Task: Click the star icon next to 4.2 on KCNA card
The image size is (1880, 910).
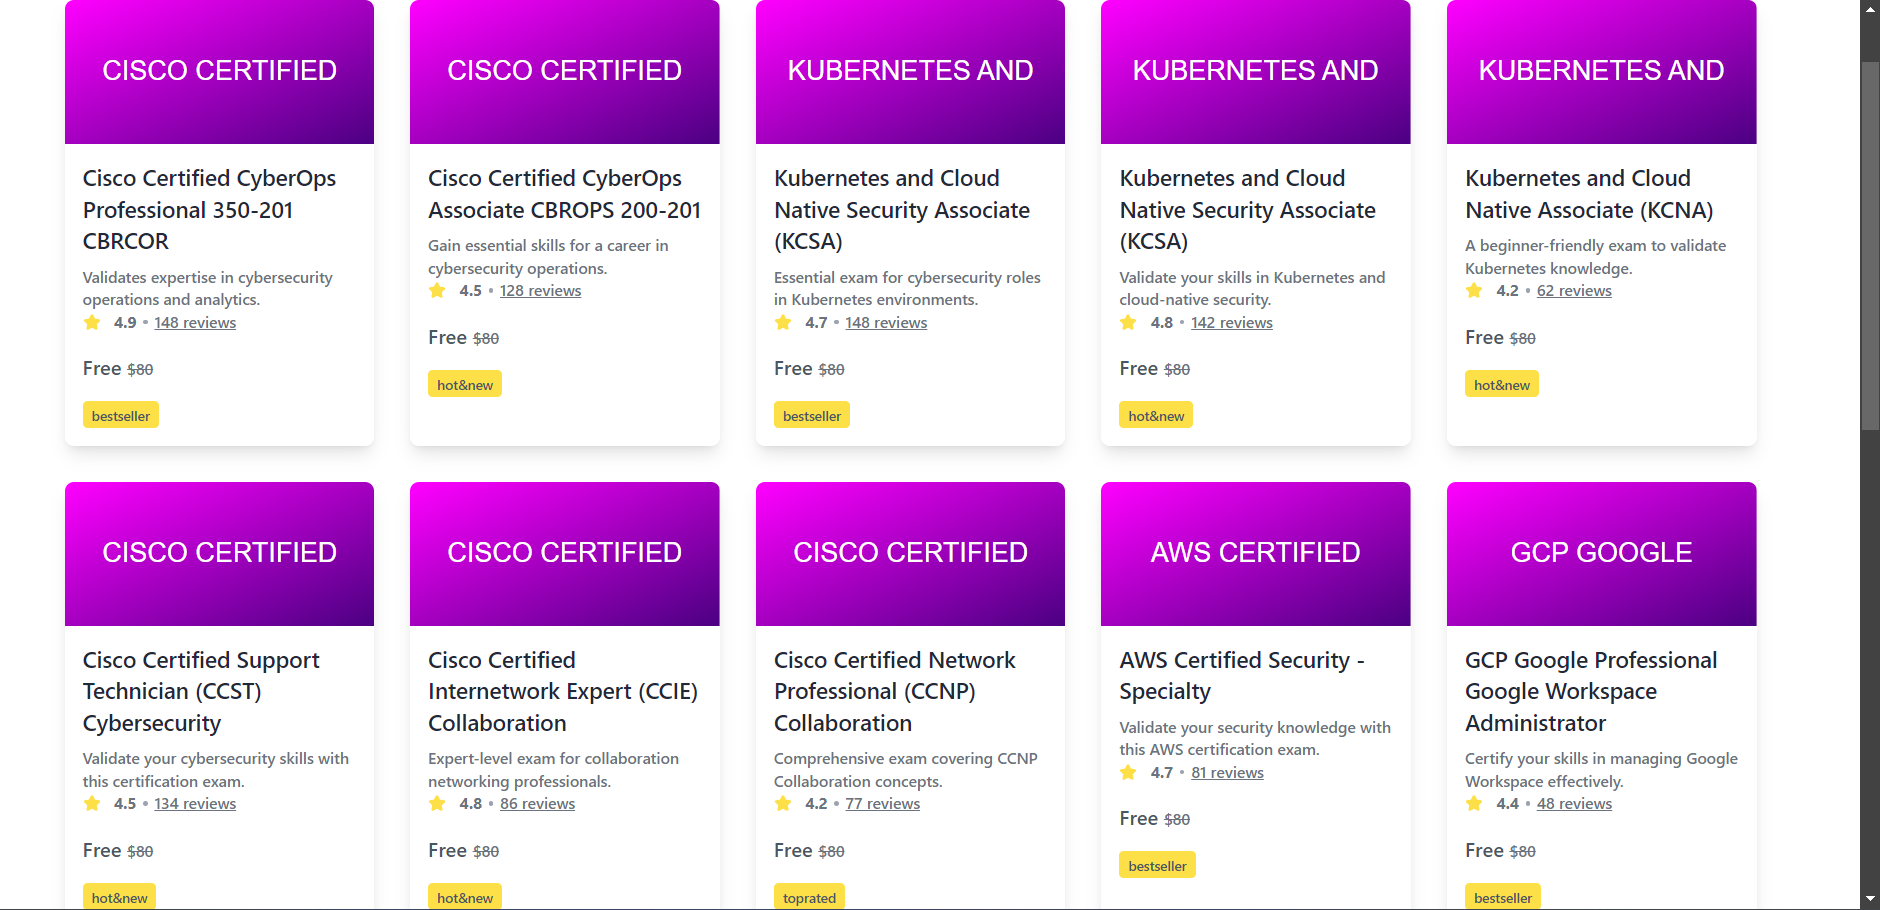Action: [1474, 290]
